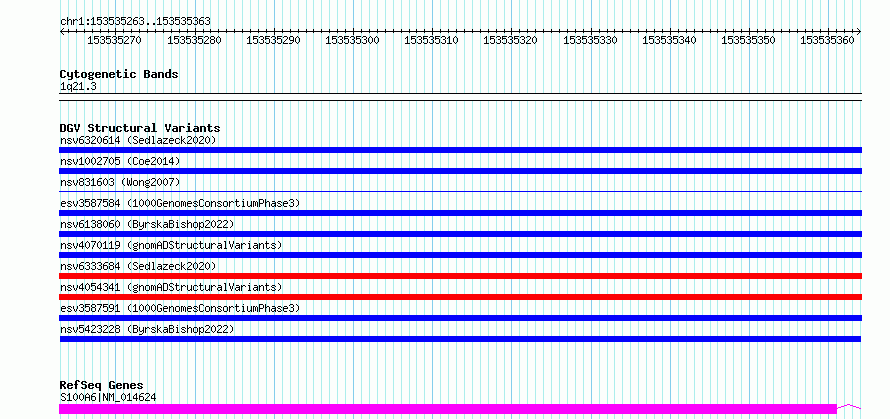Image resolution: width=890 pixels, height=419 pixels.
Task: Select variant label esv3587584 (1000GenomesConsortiumPhase3)
Action: [180, 203]
